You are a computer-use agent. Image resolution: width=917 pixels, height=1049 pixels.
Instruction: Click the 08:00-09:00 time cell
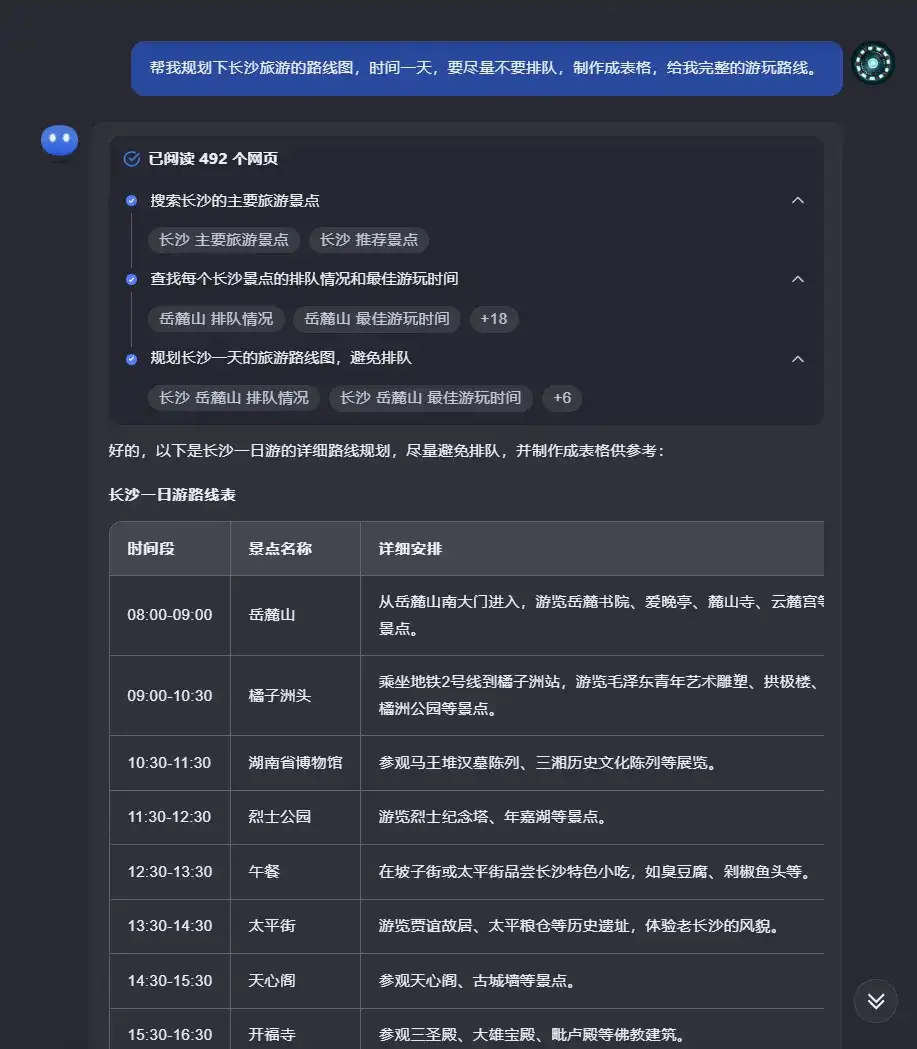pos(170,615)
